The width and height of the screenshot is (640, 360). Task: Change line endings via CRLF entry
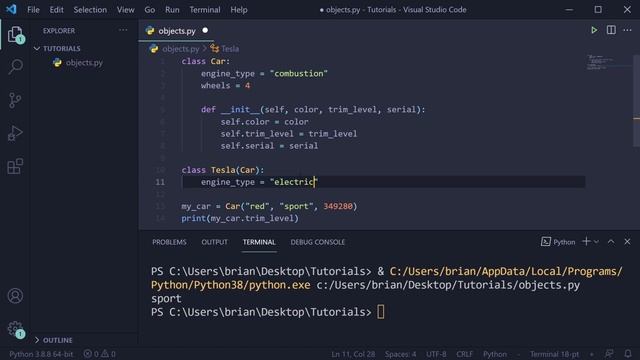click(464, 354)
